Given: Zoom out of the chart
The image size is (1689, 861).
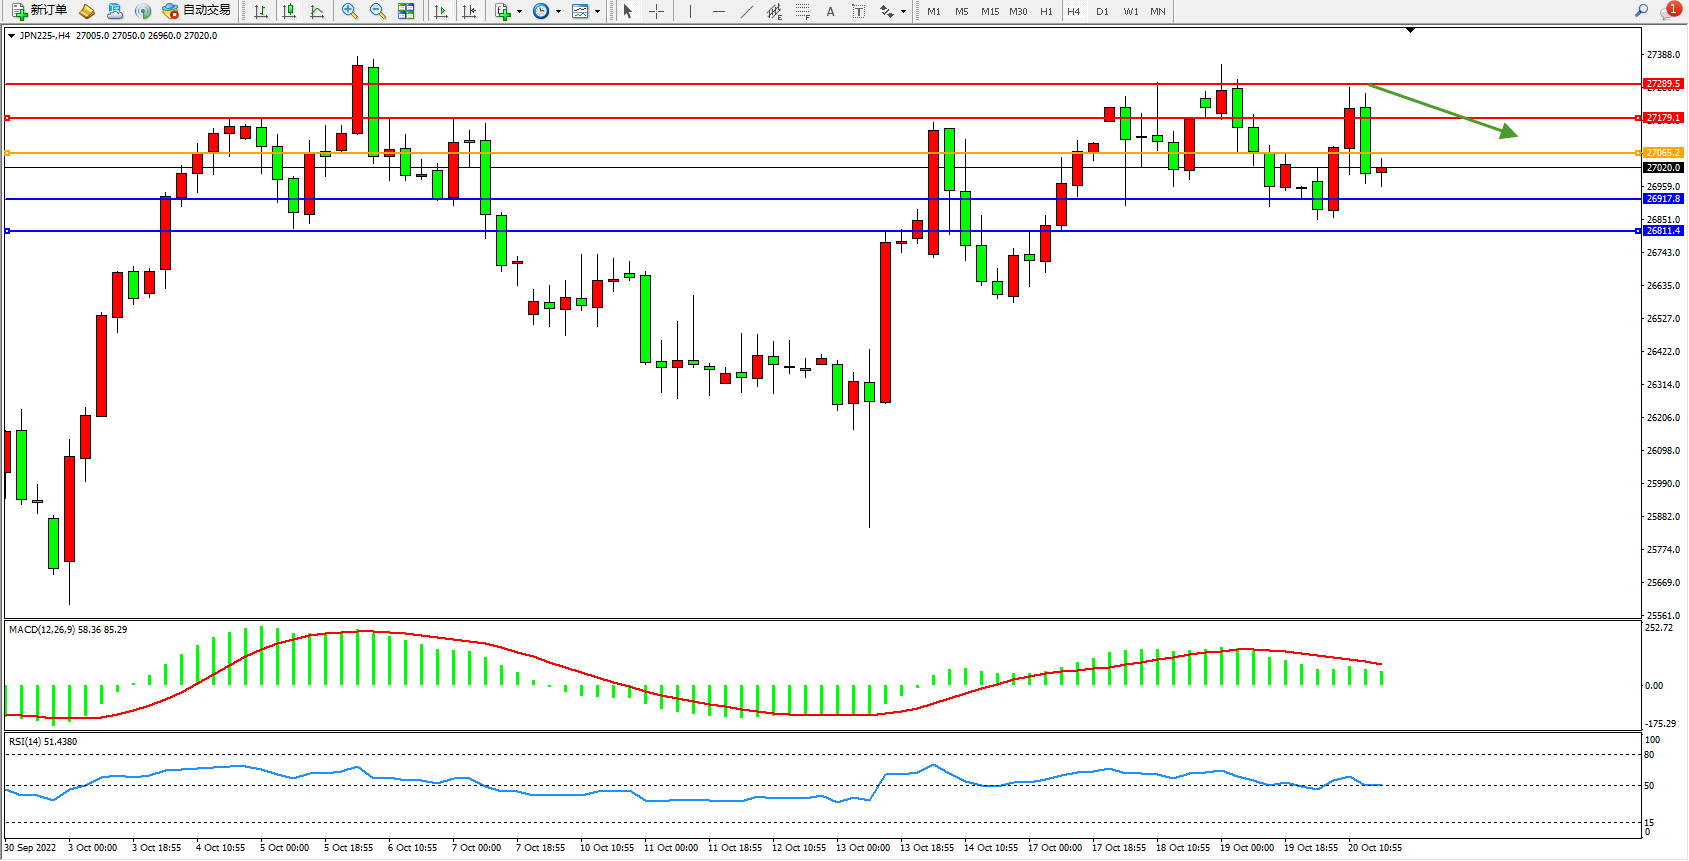Looking at the screenshot, I should pyautogui.click(x=377, y=11).
